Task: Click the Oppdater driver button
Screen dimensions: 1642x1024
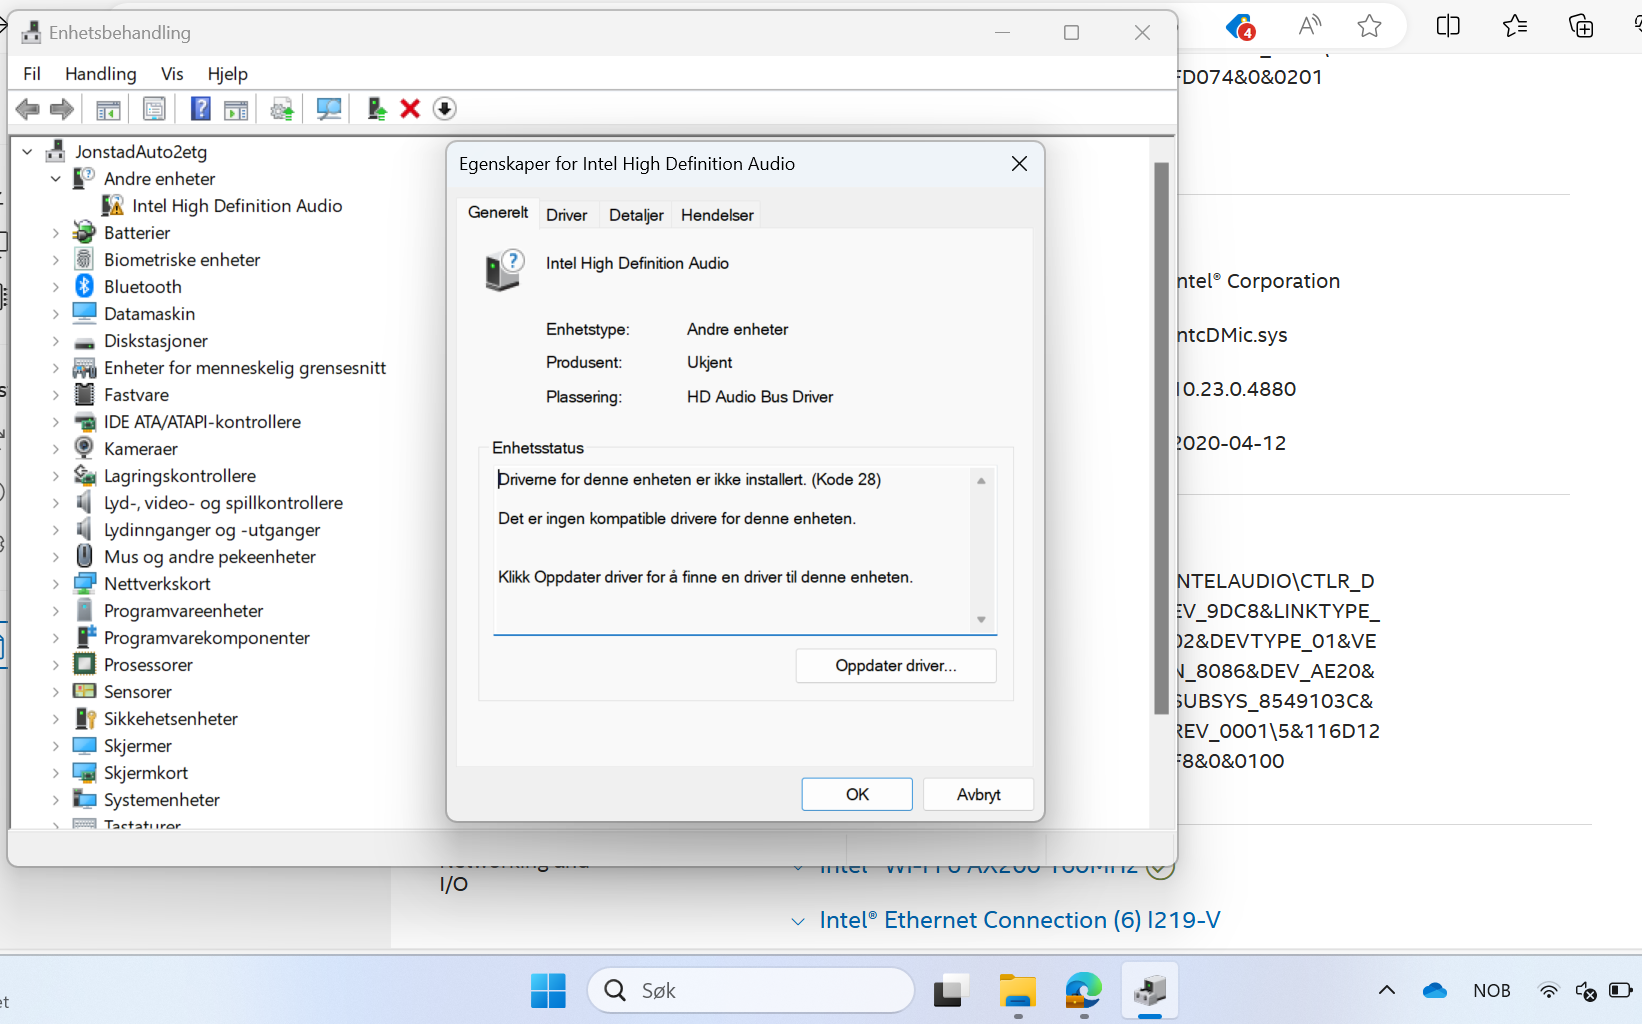Action: 895,665
